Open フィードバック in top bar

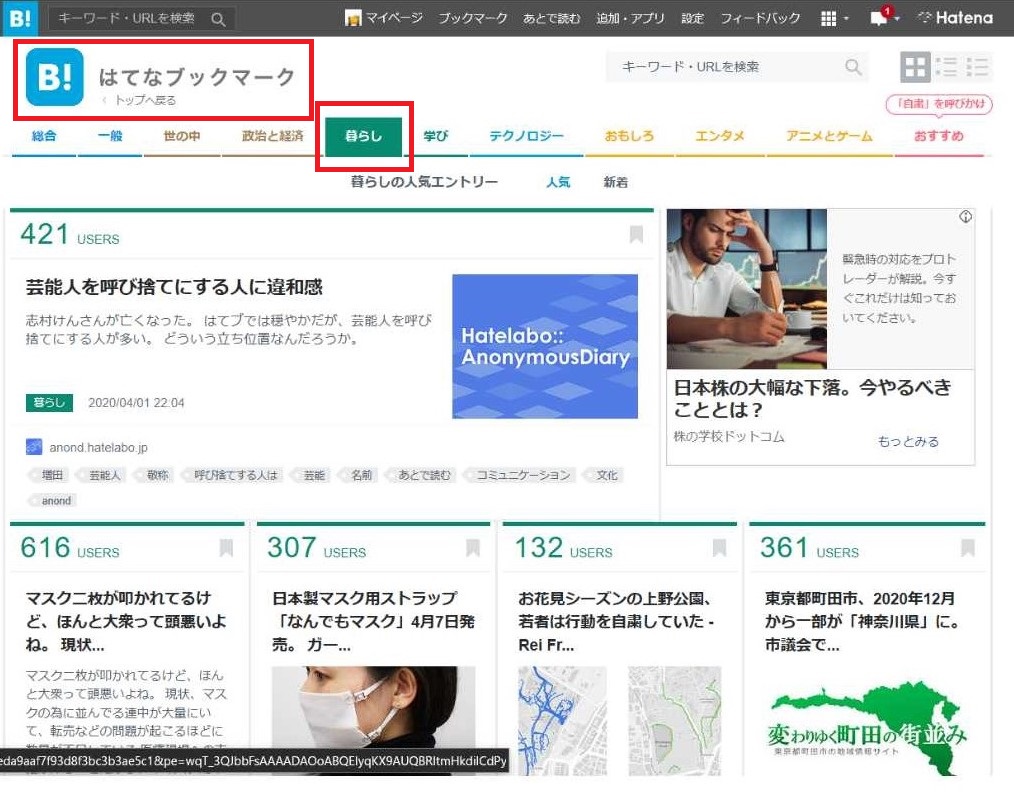coord(760,18)
